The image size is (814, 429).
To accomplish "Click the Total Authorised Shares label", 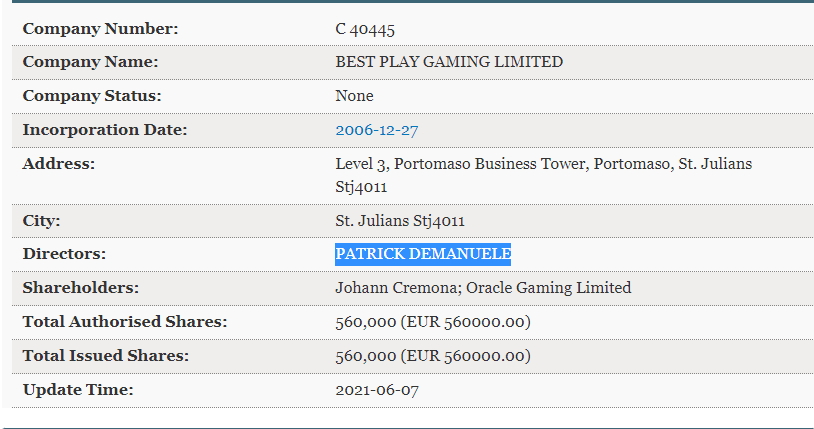I will [125, 322].
